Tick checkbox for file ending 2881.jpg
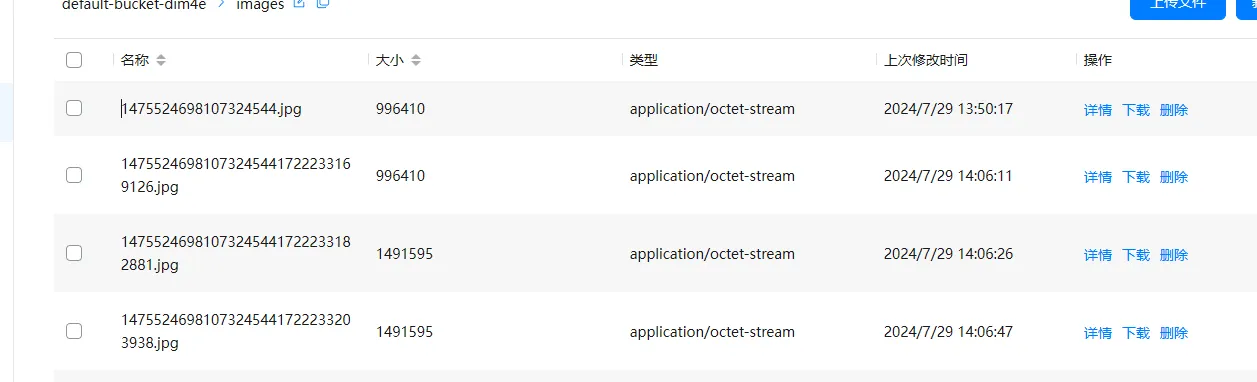Screen dimensions: 1257x382 [74, 253]
